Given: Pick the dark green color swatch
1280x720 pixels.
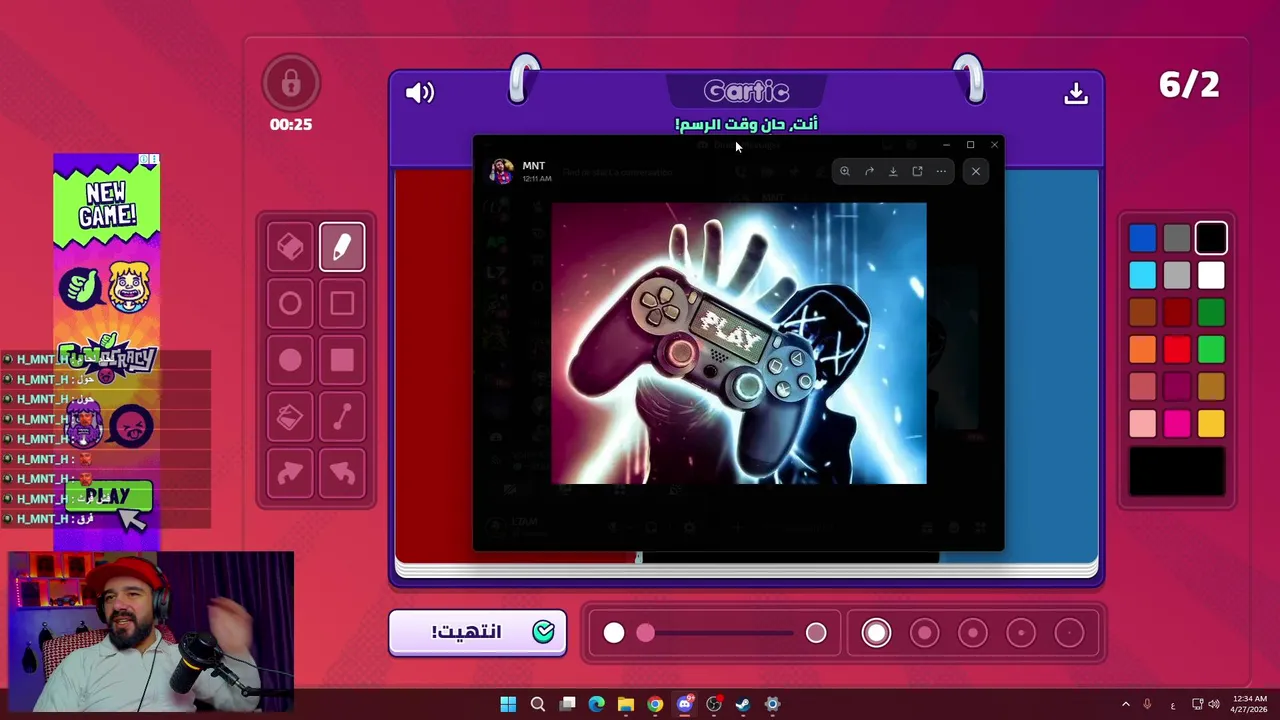Looking at the screenshot, I should pos(1211,312).
